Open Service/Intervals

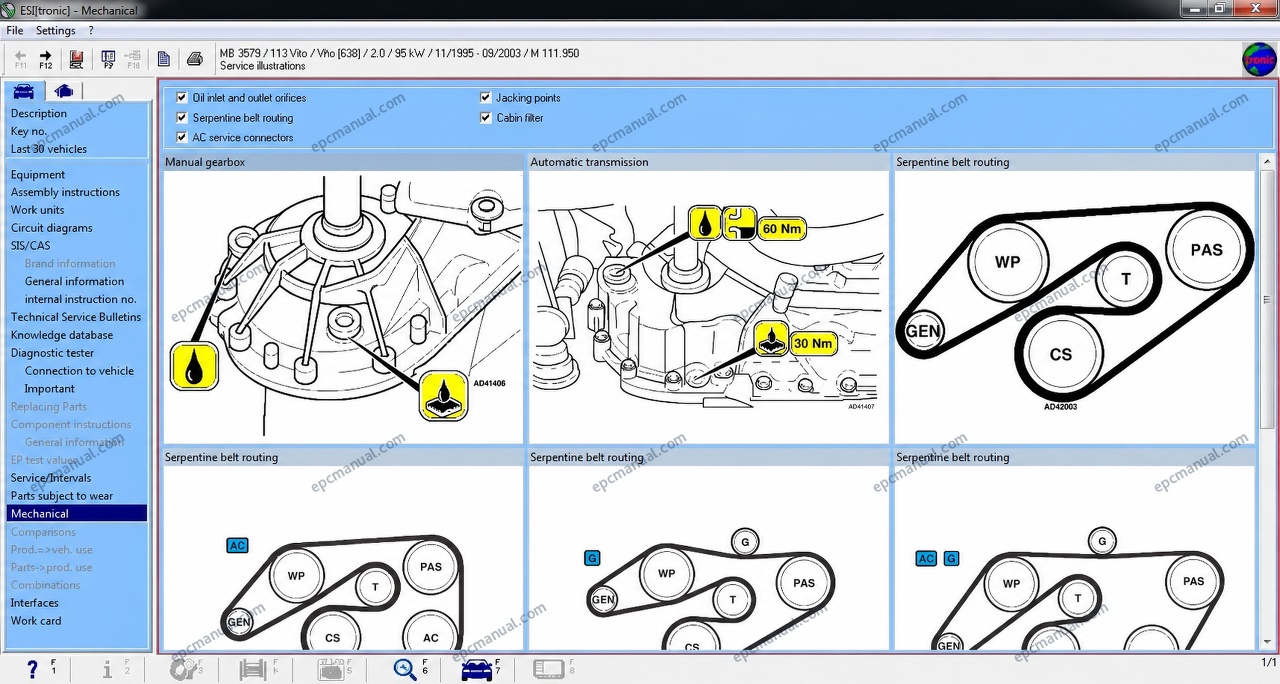51,478
